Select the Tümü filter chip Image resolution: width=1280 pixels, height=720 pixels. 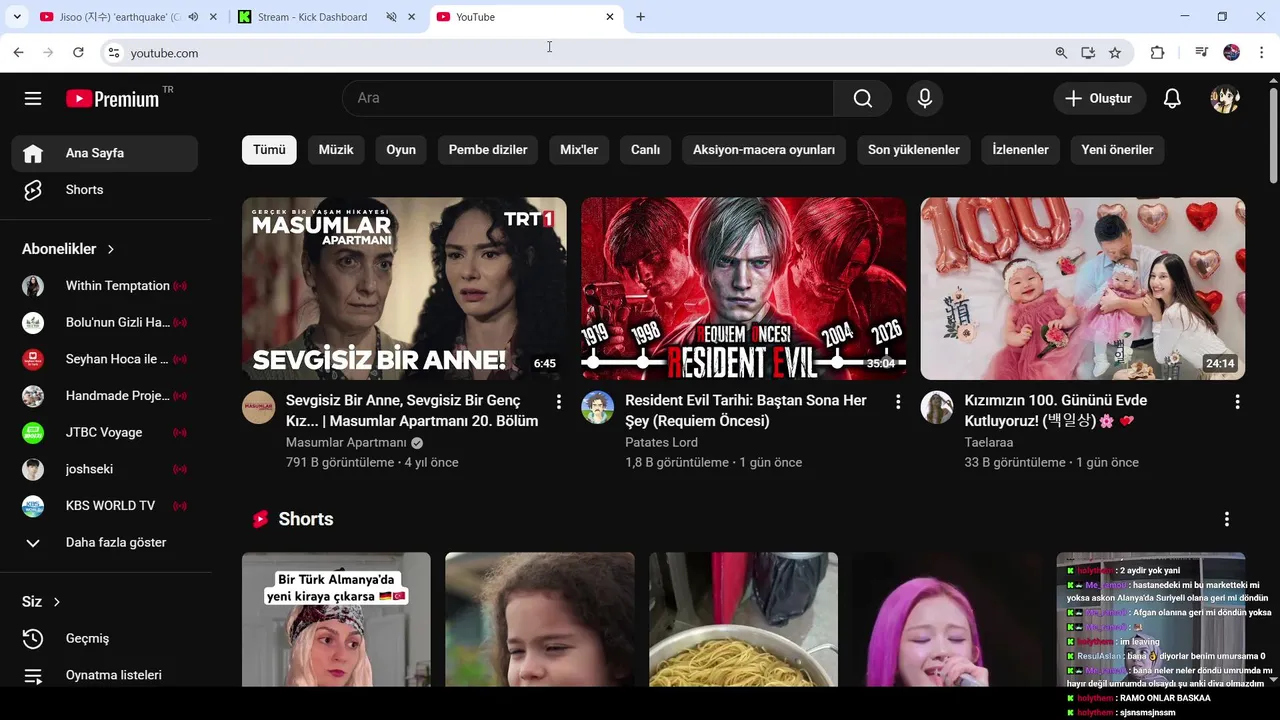pyautogui.click(x=269, y=150)
